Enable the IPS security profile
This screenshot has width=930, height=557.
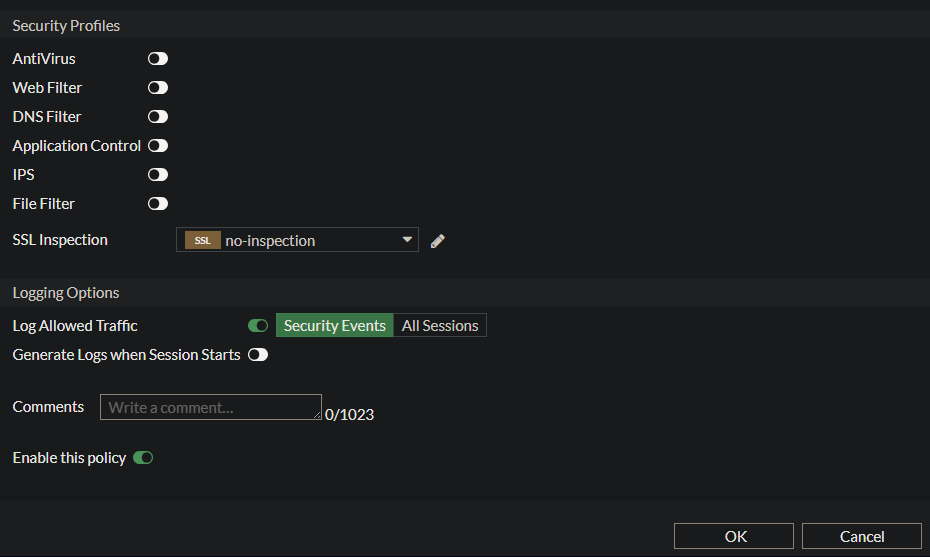158,175
